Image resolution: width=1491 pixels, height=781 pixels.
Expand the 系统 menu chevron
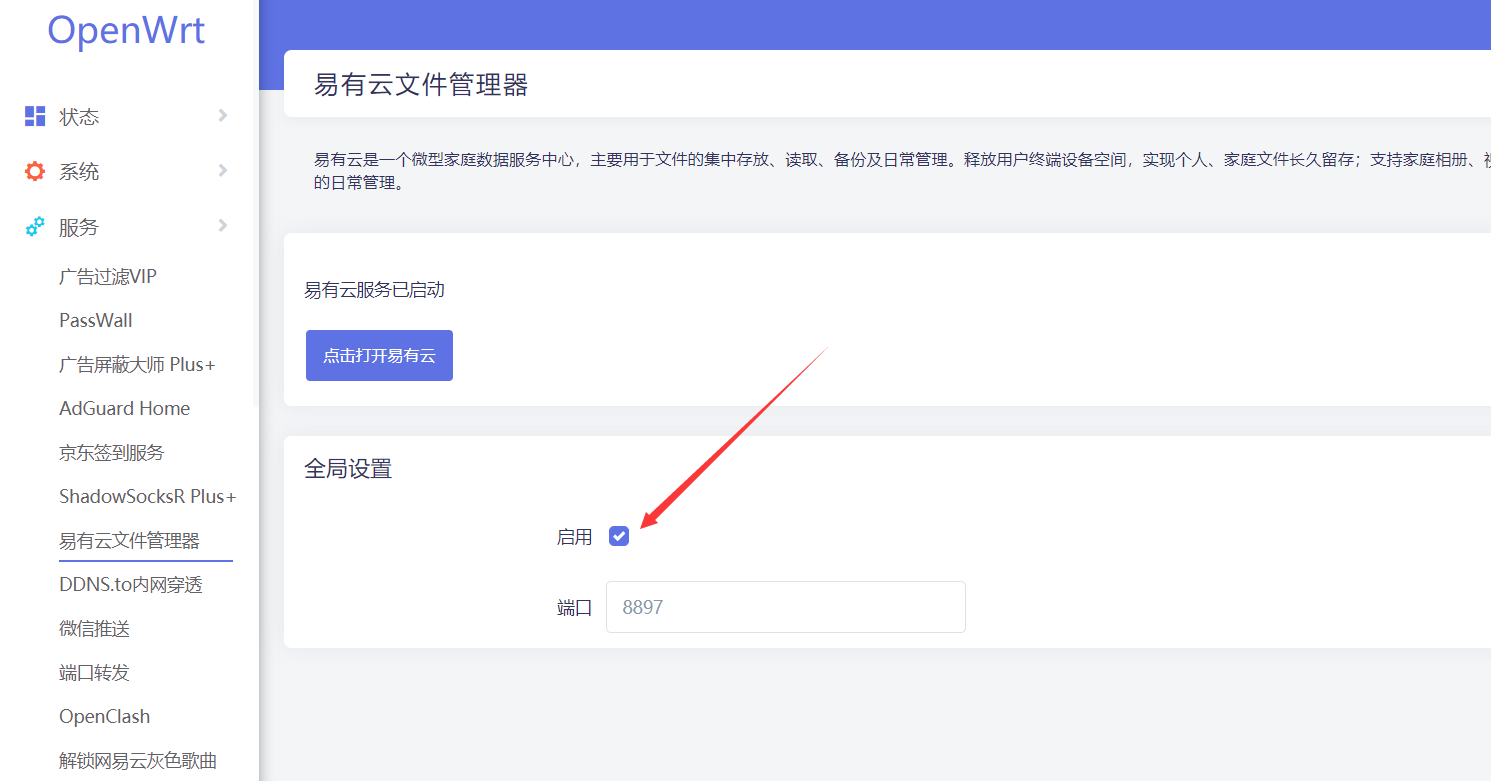tap(223, 171)
